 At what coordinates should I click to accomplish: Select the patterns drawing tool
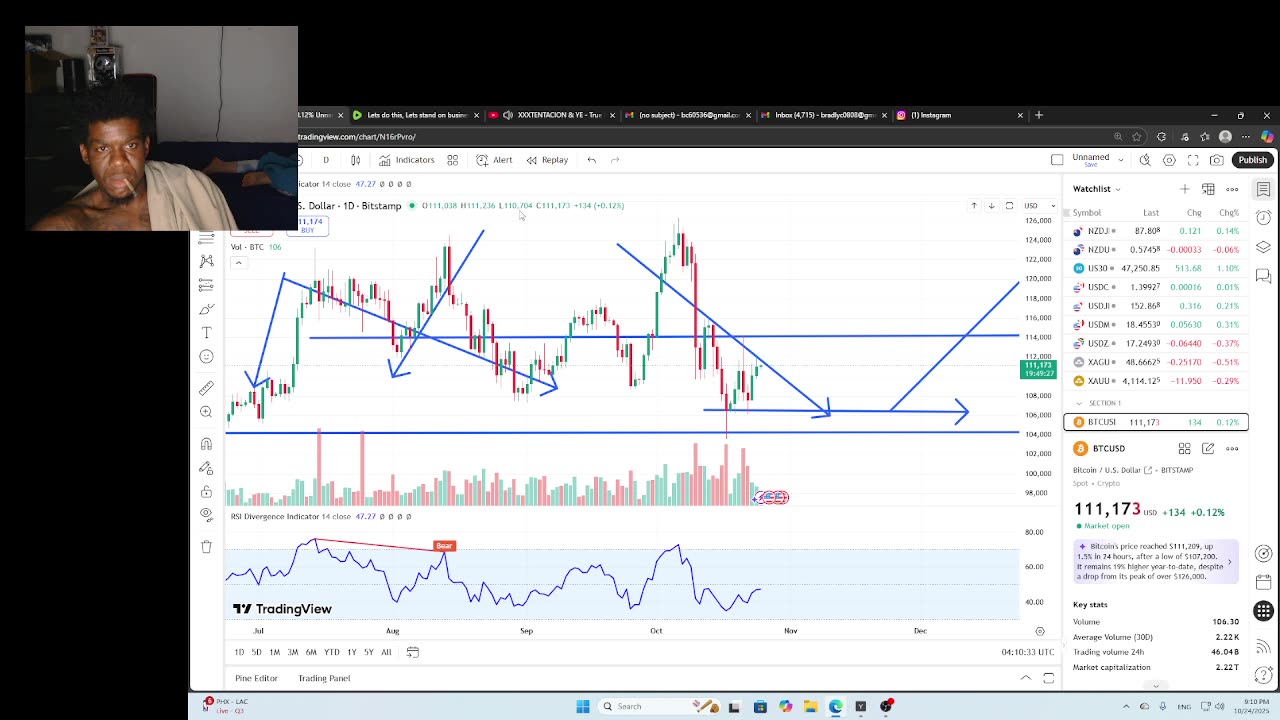[x=206, y=261]
